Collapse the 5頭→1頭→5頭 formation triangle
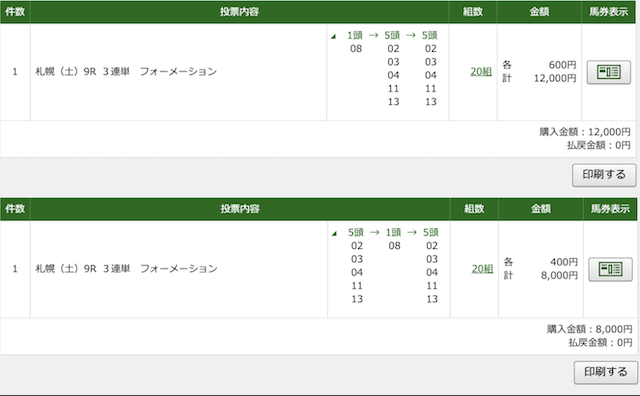Viewport: 640px width, 396px height. click(x=334, y=234)
